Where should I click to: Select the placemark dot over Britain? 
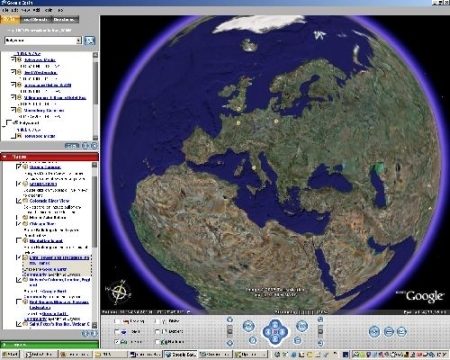[x=239, y=109]
